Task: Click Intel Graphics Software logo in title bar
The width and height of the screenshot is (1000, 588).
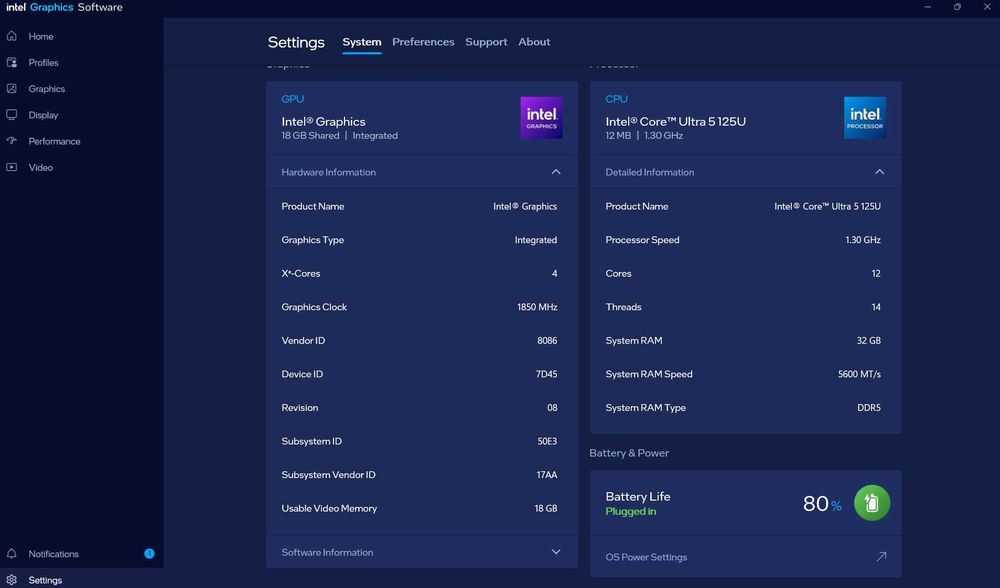Action: 64,7
